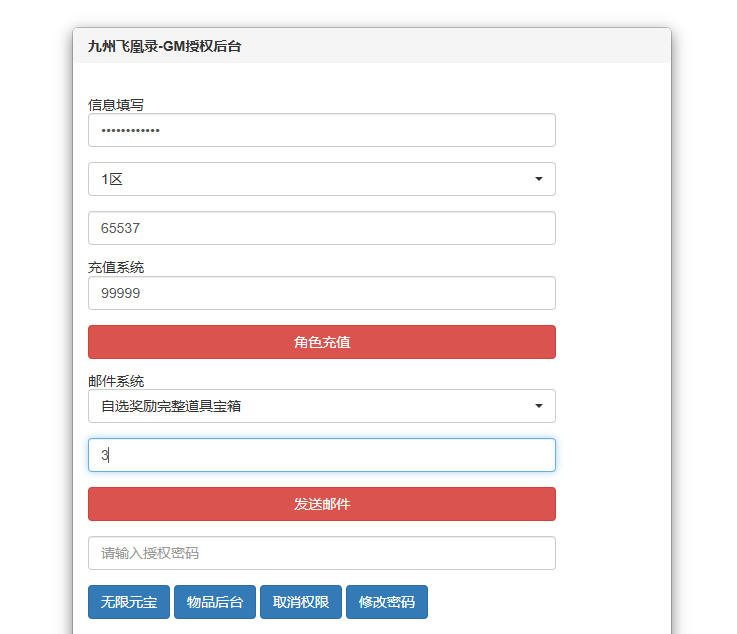Viewport: 737px width, 634px height.
Task: Focus the recharge amount field showing 99999
Action: 321,293
